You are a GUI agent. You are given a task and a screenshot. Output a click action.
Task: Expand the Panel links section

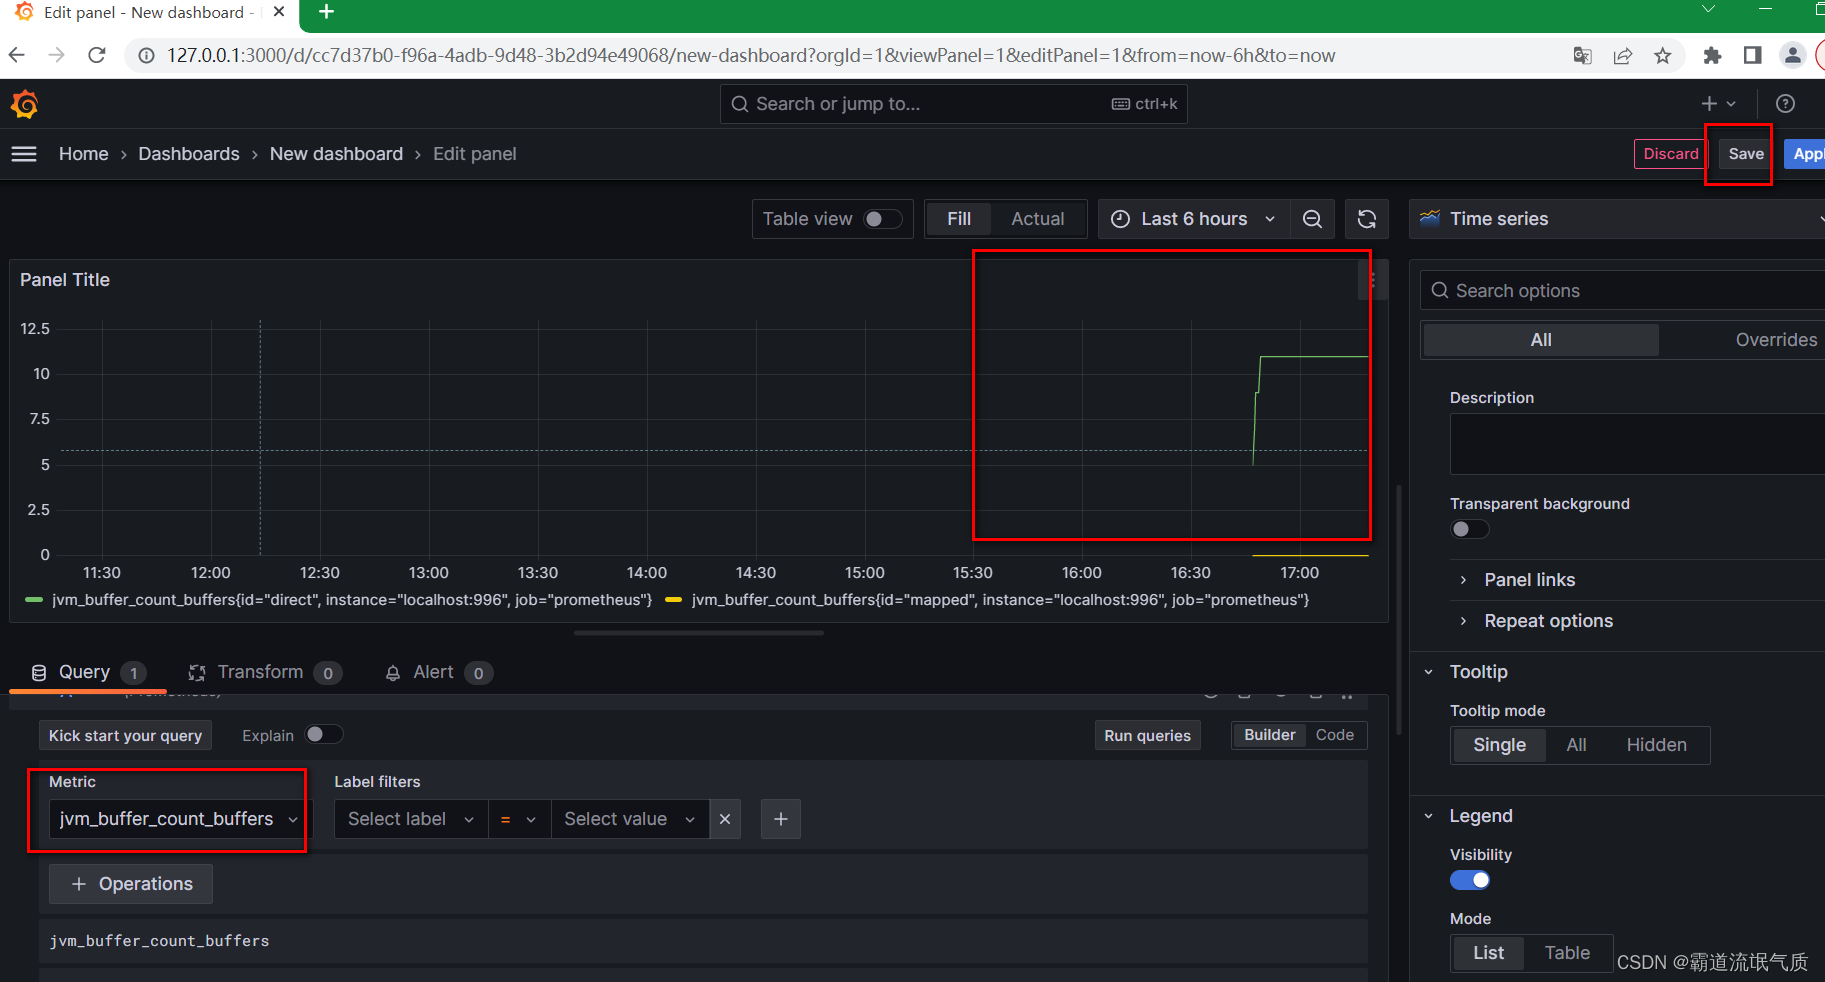click(x=1529, y=580)
